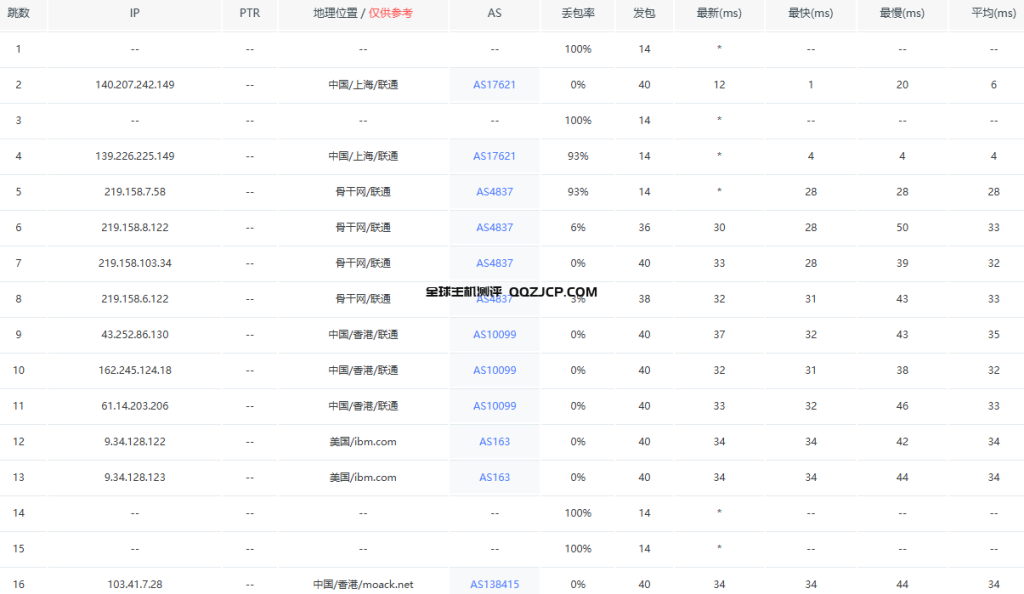1024x594 pixels.
Task: Sort by the 最快(ms) column header
Action: pyautogui.click(x=811, y=14)
